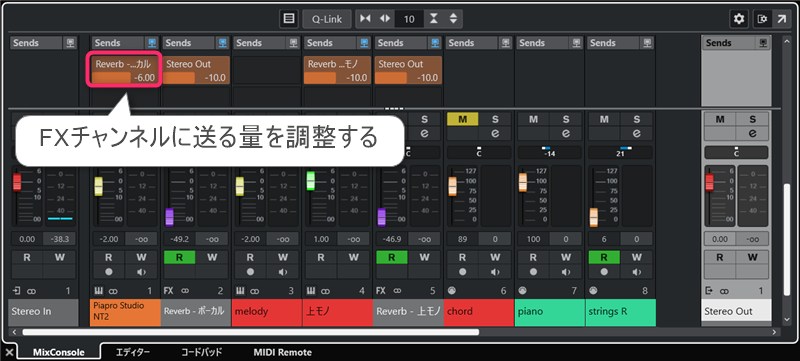
Task: Disable read automation on strings R
Action: click(604, 257)
